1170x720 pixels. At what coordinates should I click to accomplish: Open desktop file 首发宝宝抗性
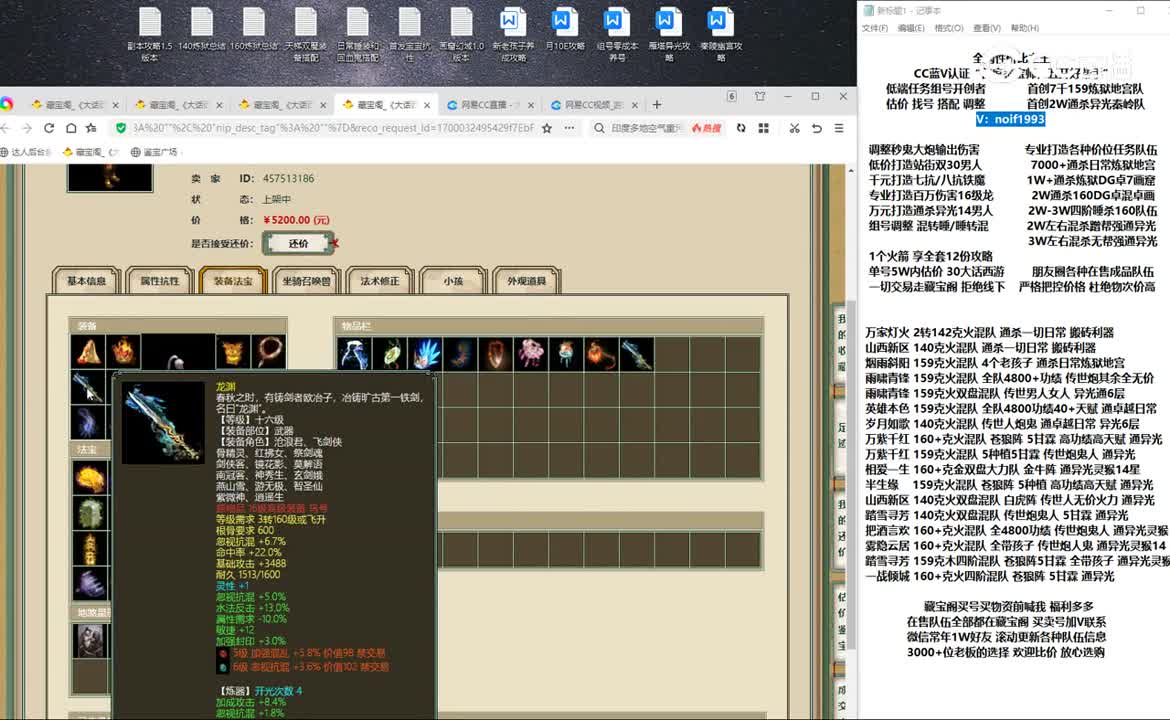point(410,34)
